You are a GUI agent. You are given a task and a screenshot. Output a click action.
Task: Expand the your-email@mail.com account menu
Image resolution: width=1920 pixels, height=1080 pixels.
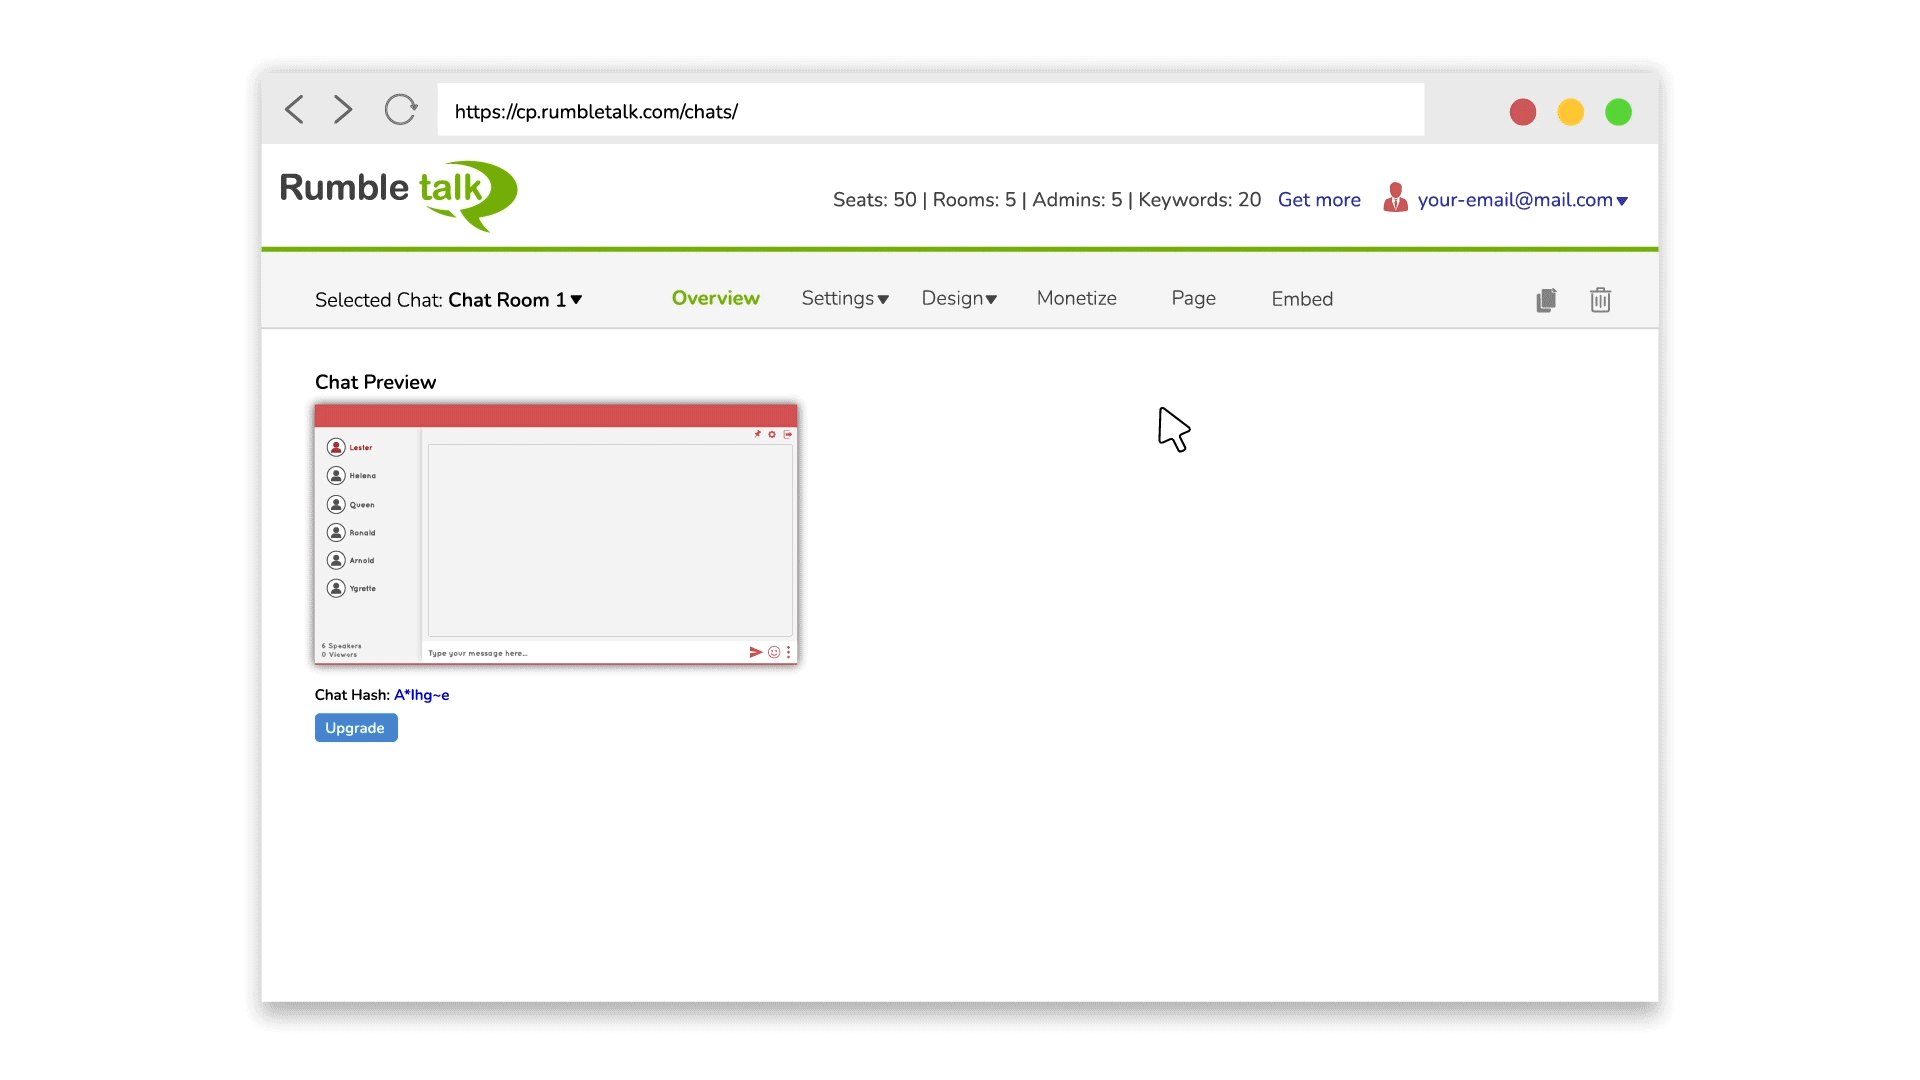click(1520, 199)
